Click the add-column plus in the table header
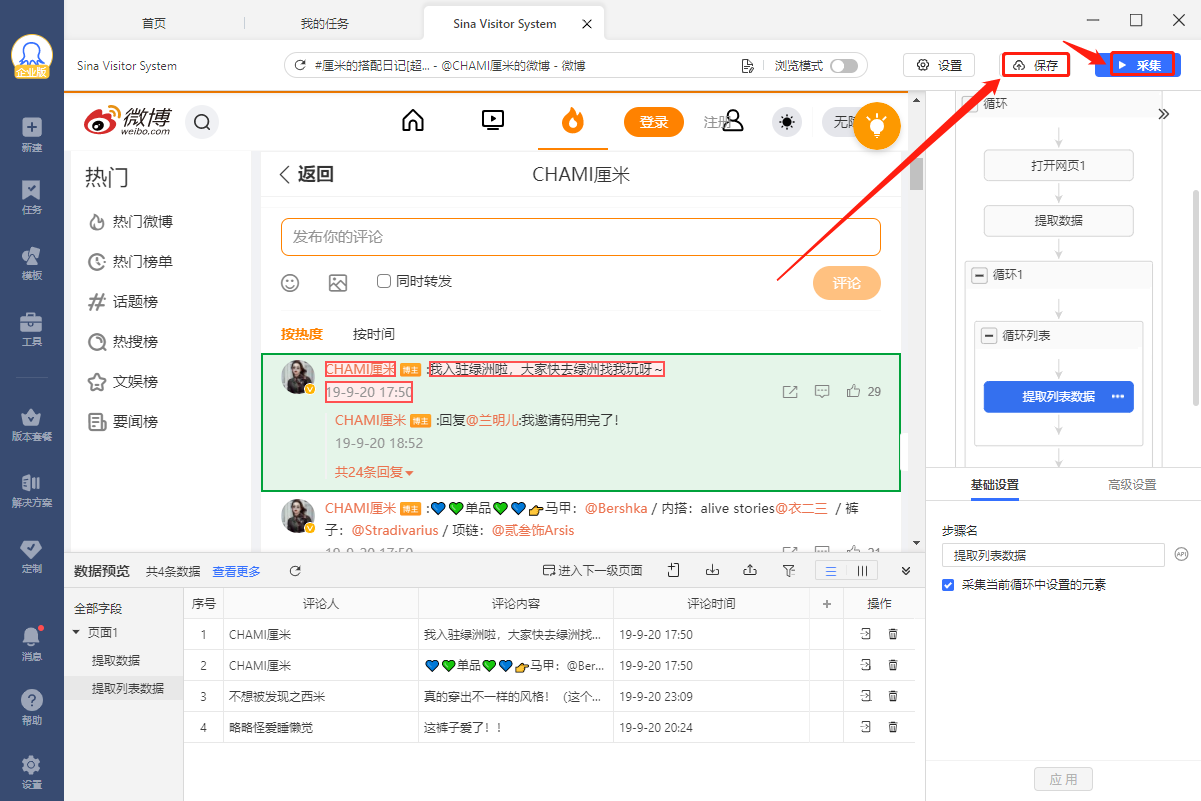Image resolution: width=1201 pixels, height=801 pixels. click(x=827, y=604)
